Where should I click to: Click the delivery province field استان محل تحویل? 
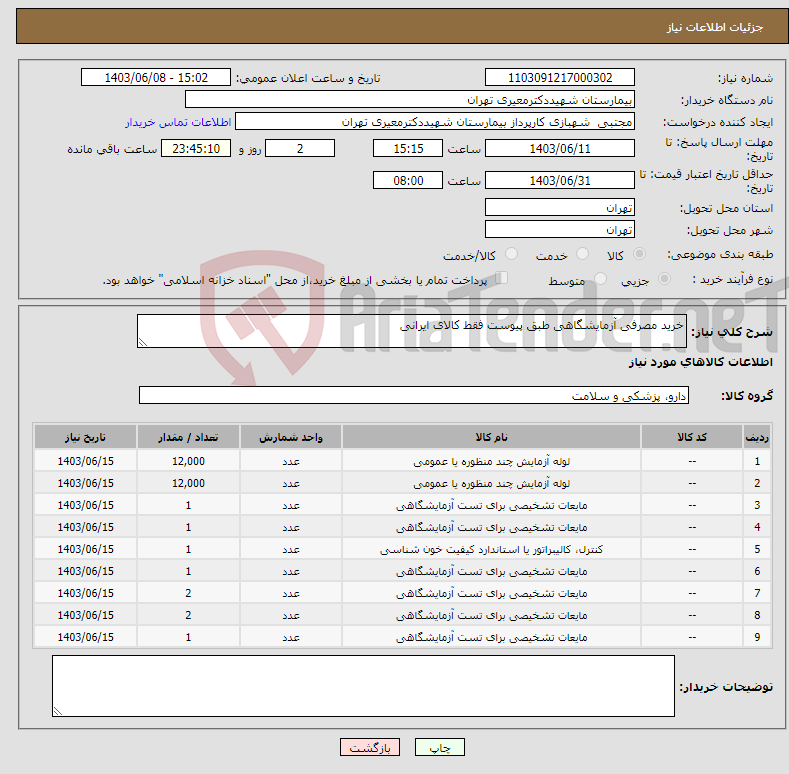[560, 207]
